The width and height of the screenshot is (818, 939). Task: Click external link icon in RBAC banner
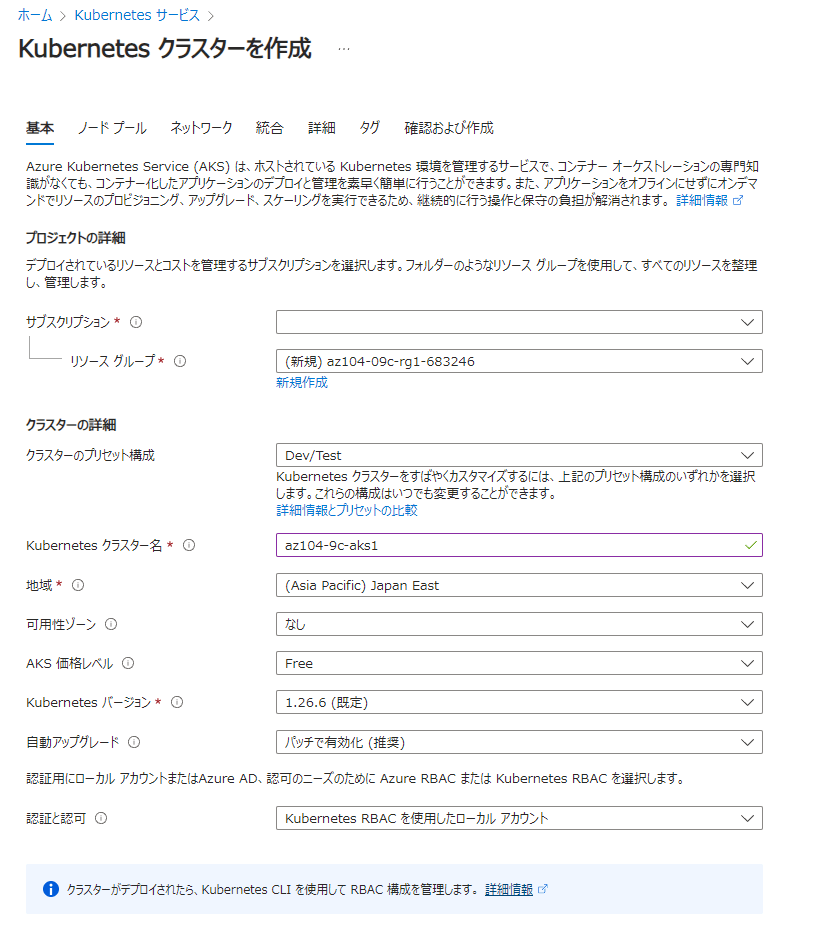(x=543, y=889)
